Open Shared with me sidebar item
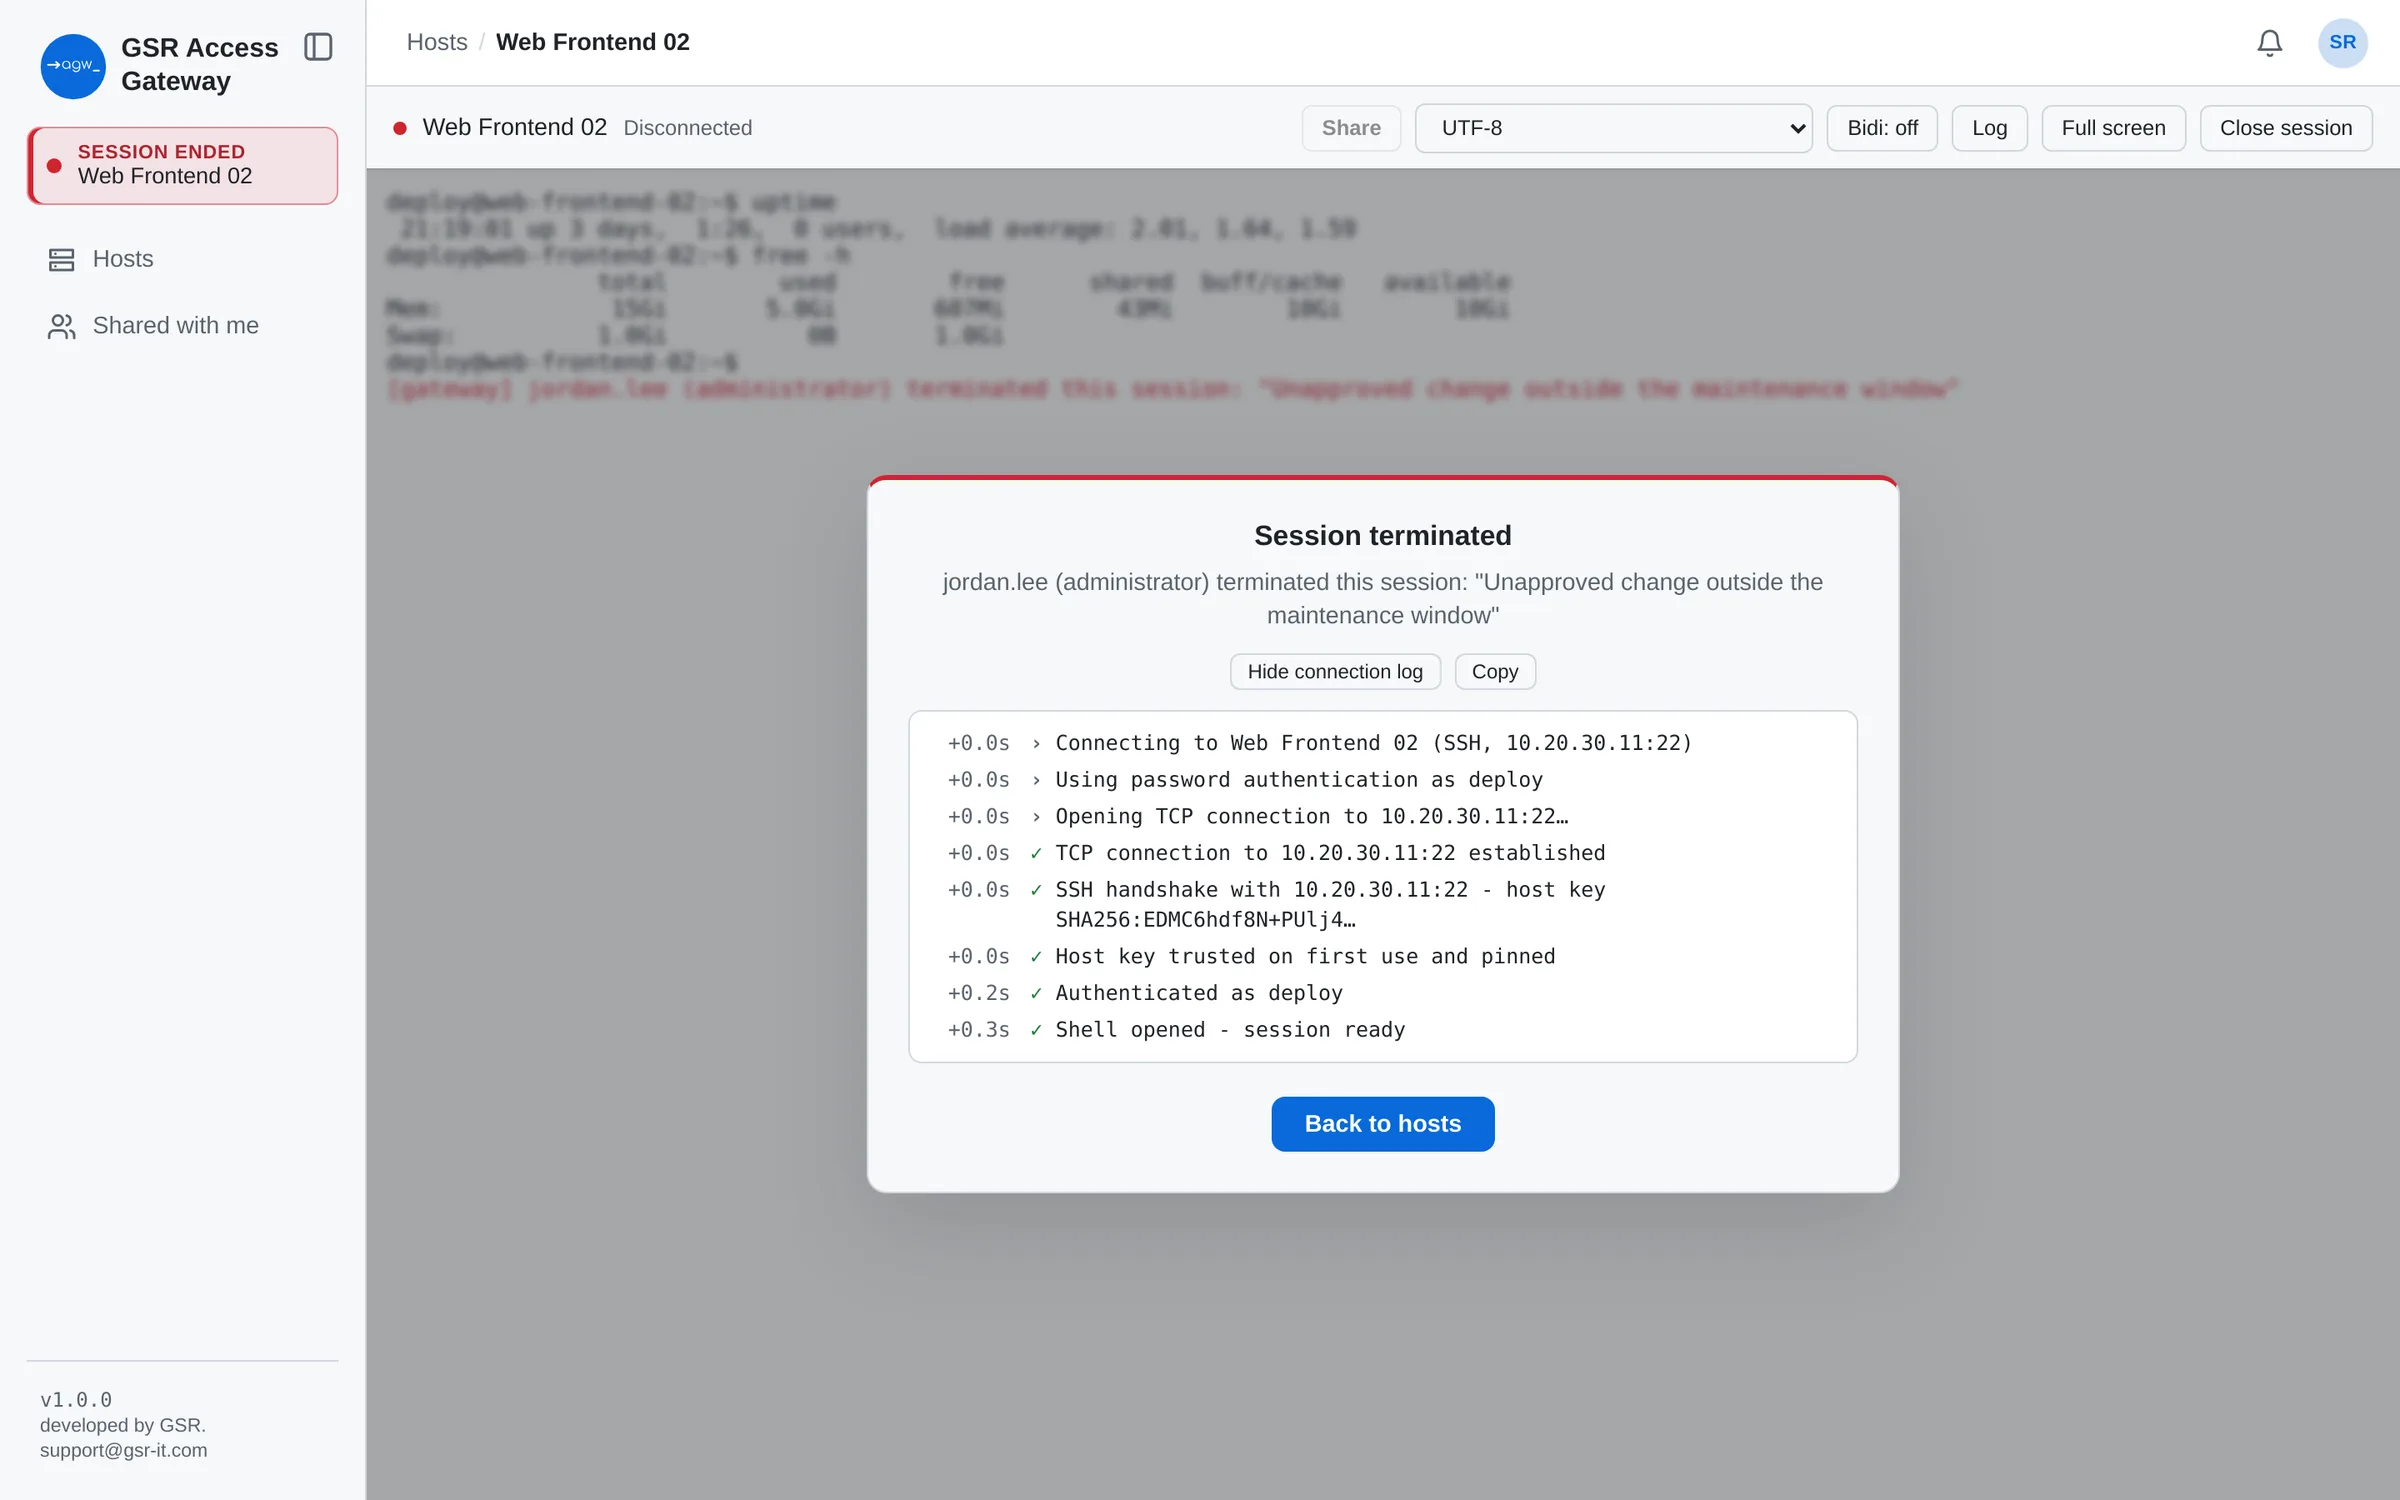The image size is (2400, 1500). point(183,326)
